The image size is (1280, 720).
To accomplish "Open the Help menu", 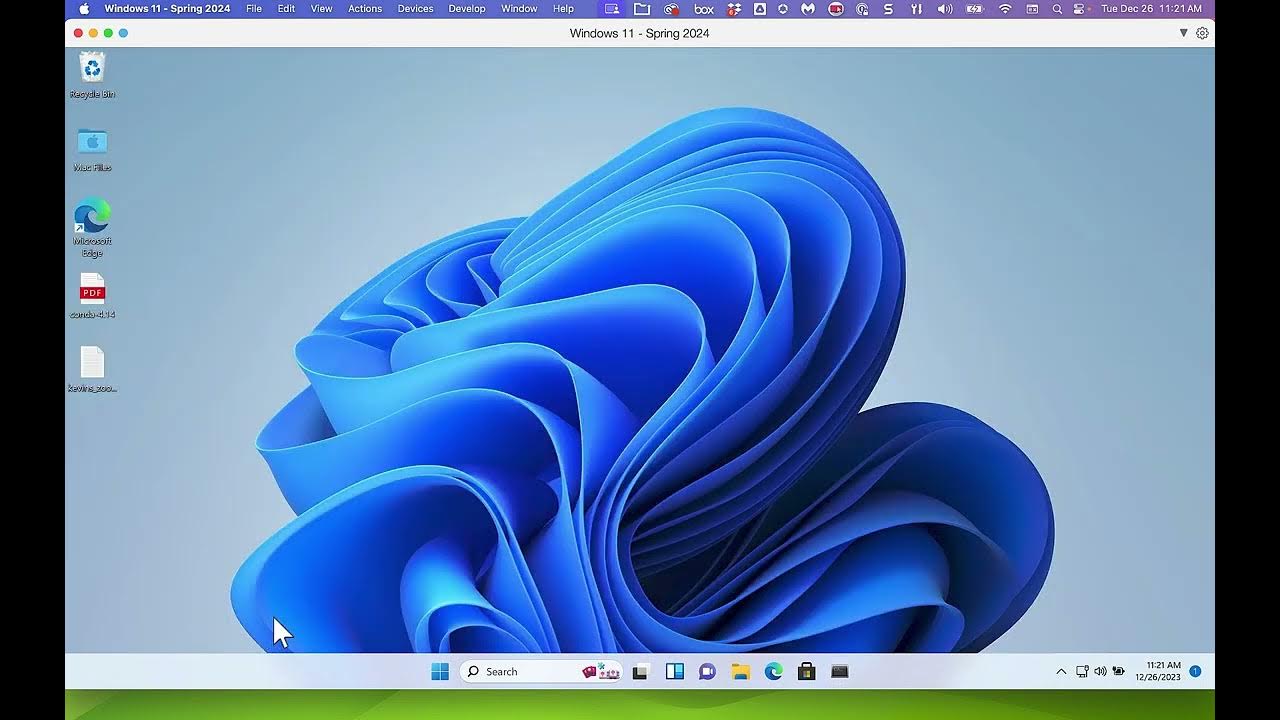I will point(564,9).
